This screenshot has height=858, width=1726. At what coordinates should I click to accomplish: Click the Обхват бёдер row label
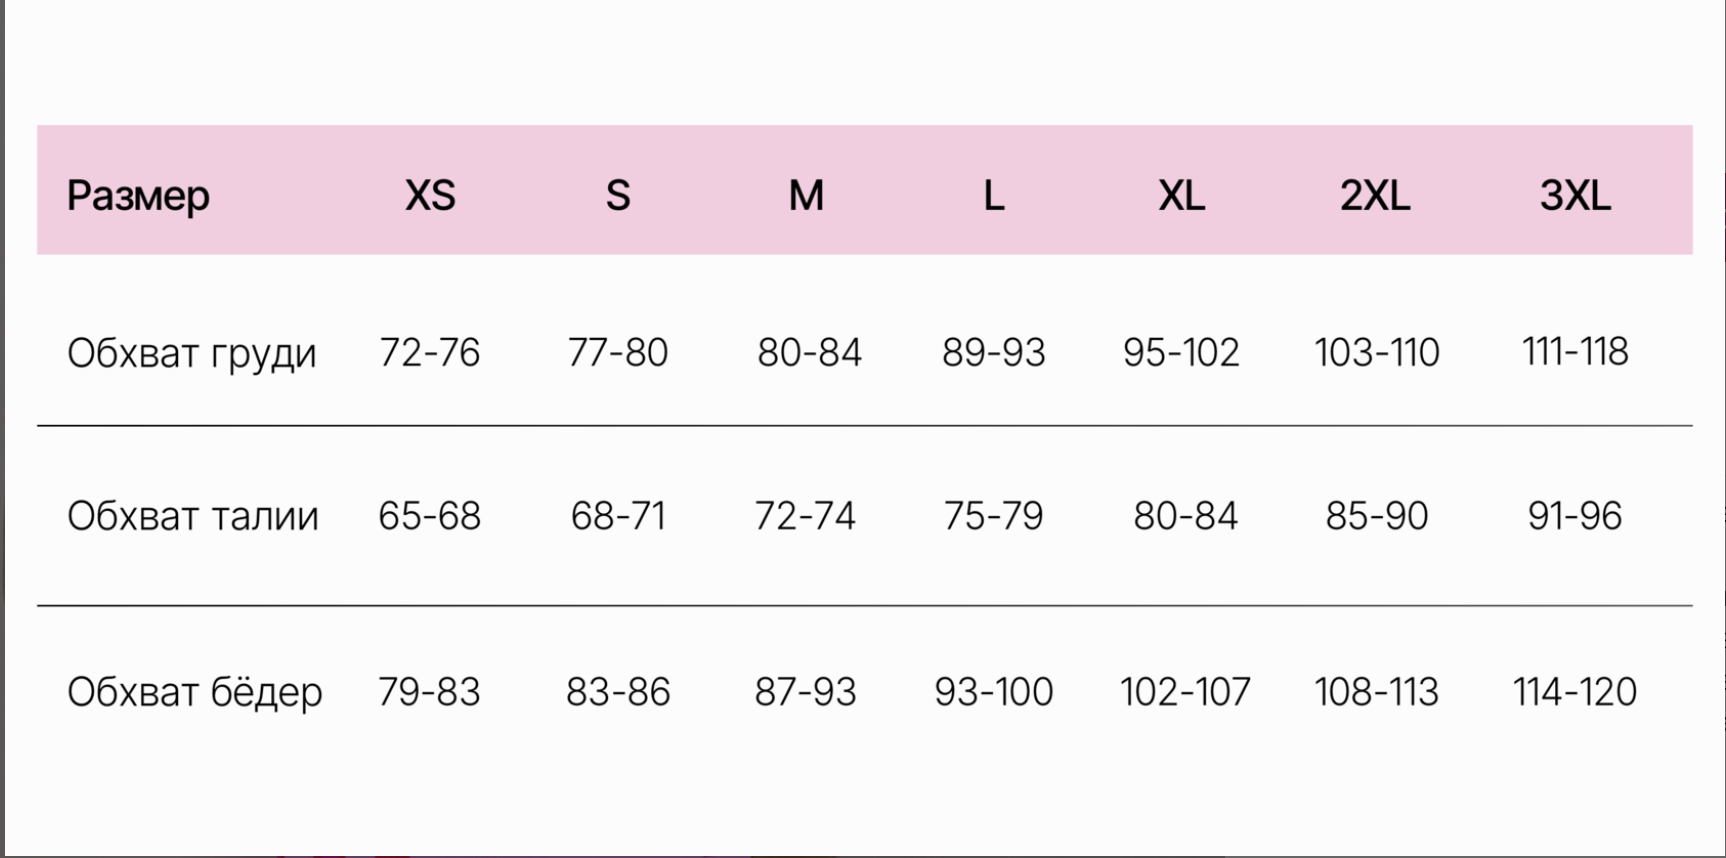point(194,692)
